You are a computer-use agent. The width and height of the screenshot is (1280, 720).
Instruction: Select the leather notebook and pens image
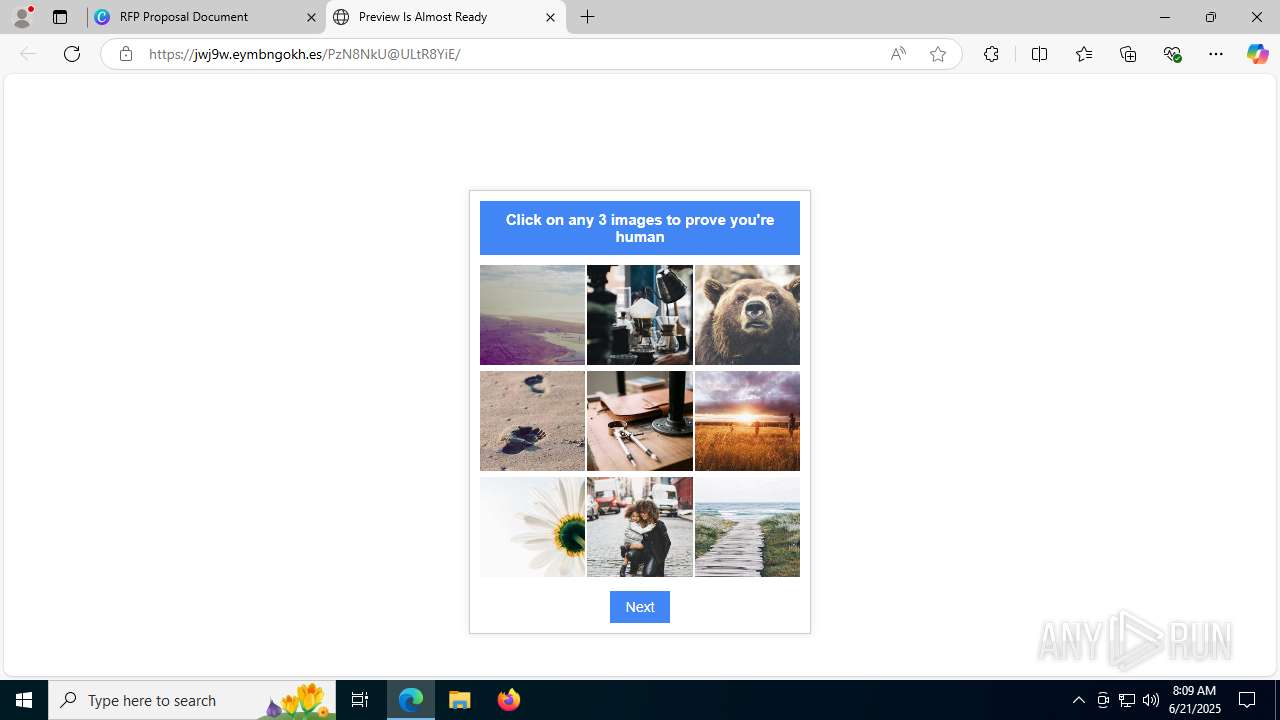click(x=640, y=421)
